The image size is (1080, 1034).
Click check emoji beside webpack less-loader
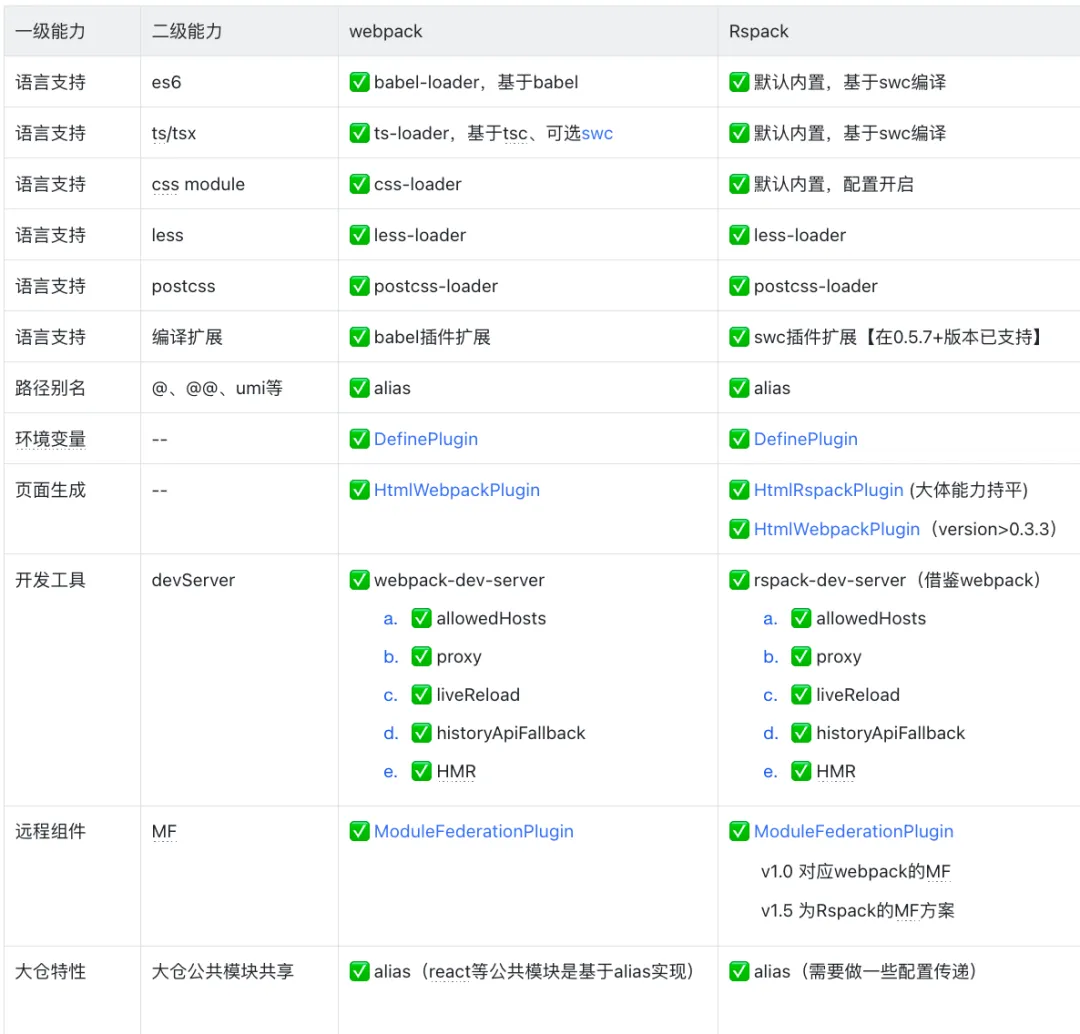pos(360,235)
